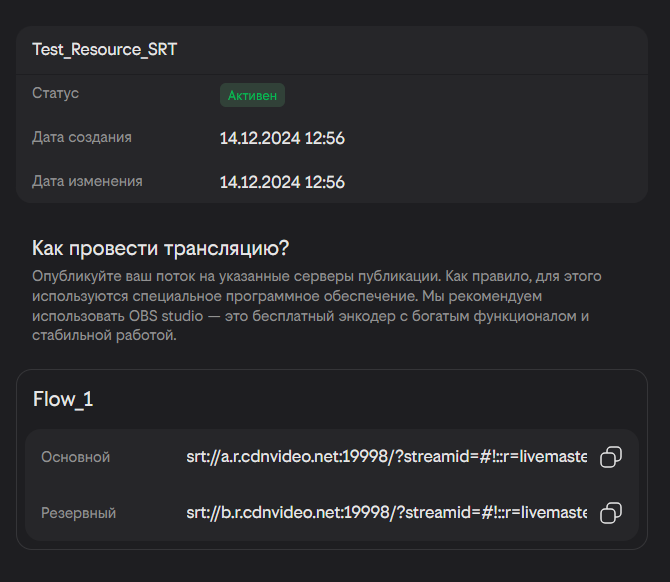Screen dimensions: 670x582
Task: Click the Дата создания label
Action: (82, 137)
